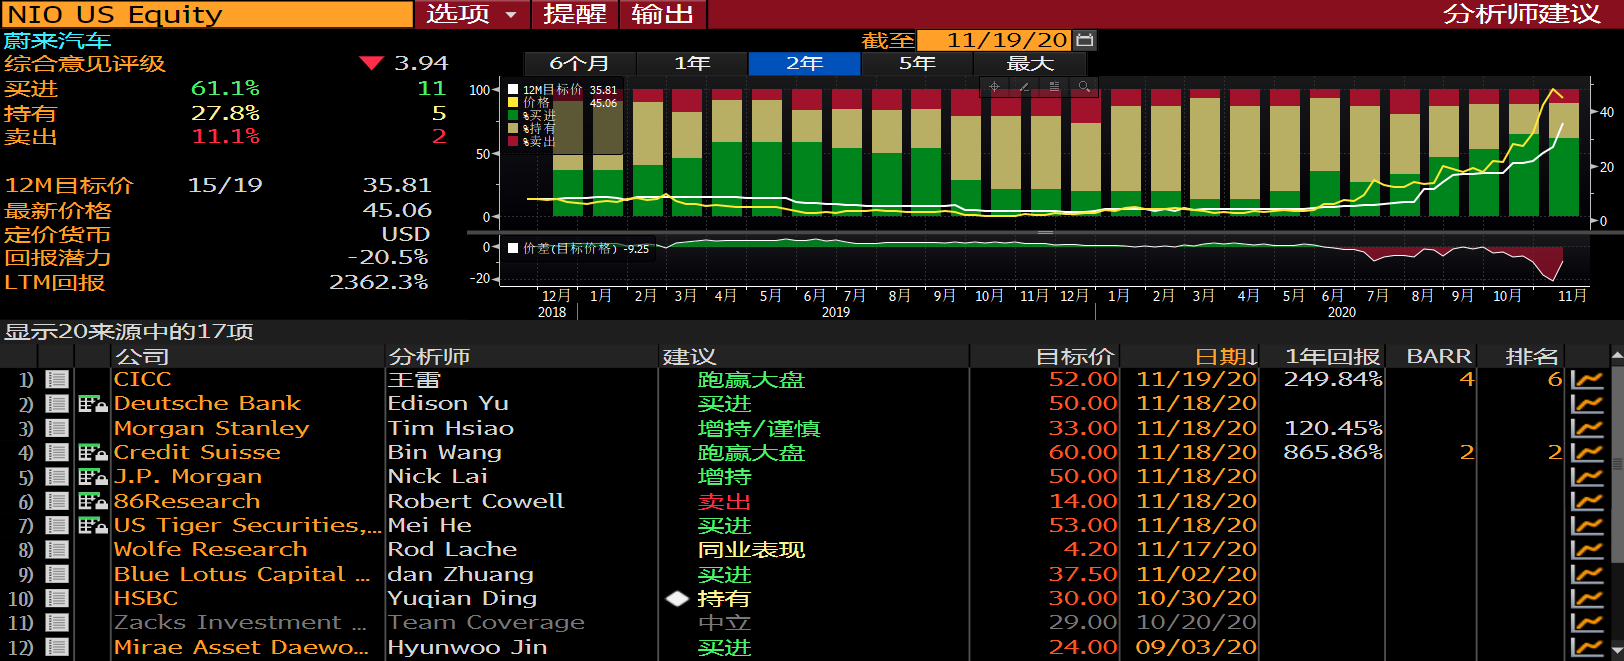
Task: Select the crosshair tool on the chart
Action: 994,87
